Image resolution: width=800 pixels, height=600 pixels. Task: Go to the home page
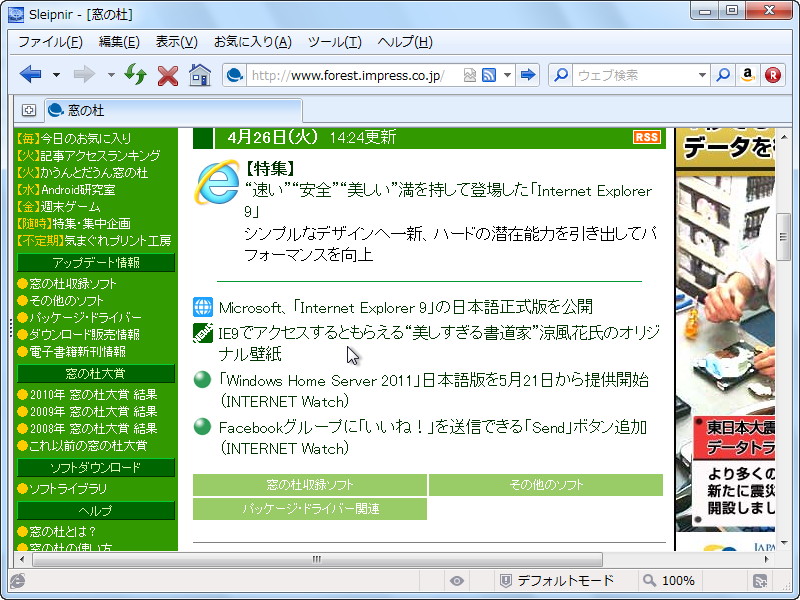tap(198, 74)
